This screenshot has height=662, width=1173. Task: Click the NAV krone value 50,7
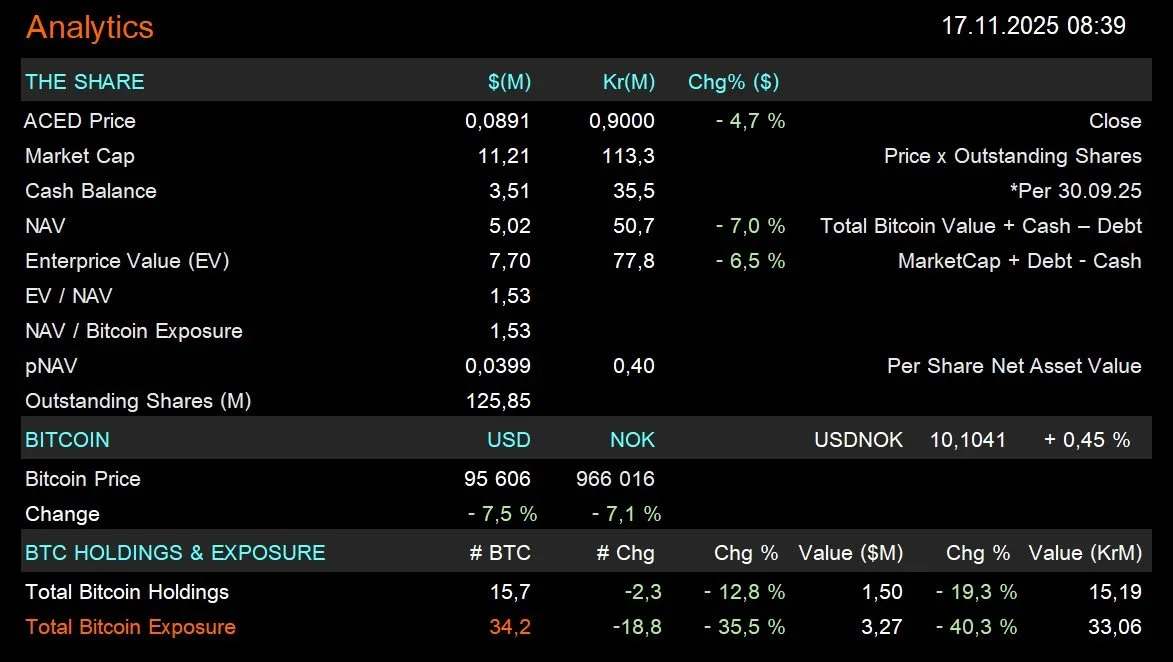(634, 226)
